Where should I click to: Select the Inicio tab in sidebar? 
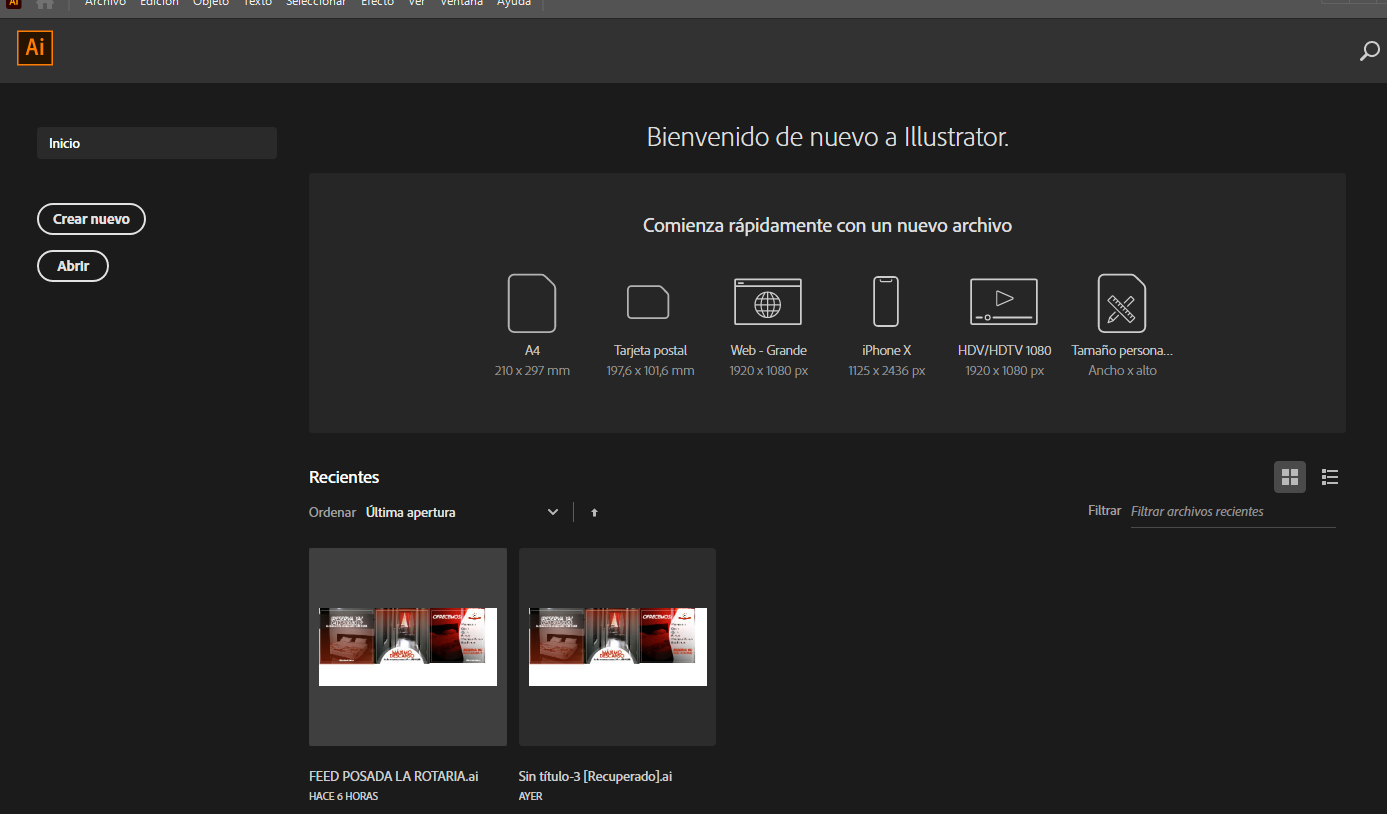pos(157,143)
